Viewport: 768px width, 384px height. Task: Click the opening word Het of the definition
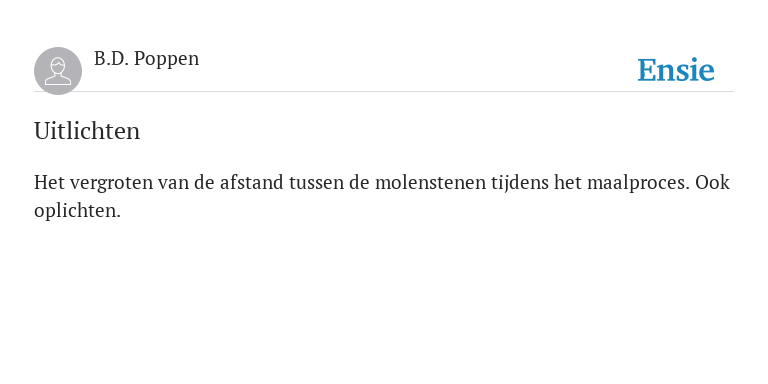[x=49, y=183]
